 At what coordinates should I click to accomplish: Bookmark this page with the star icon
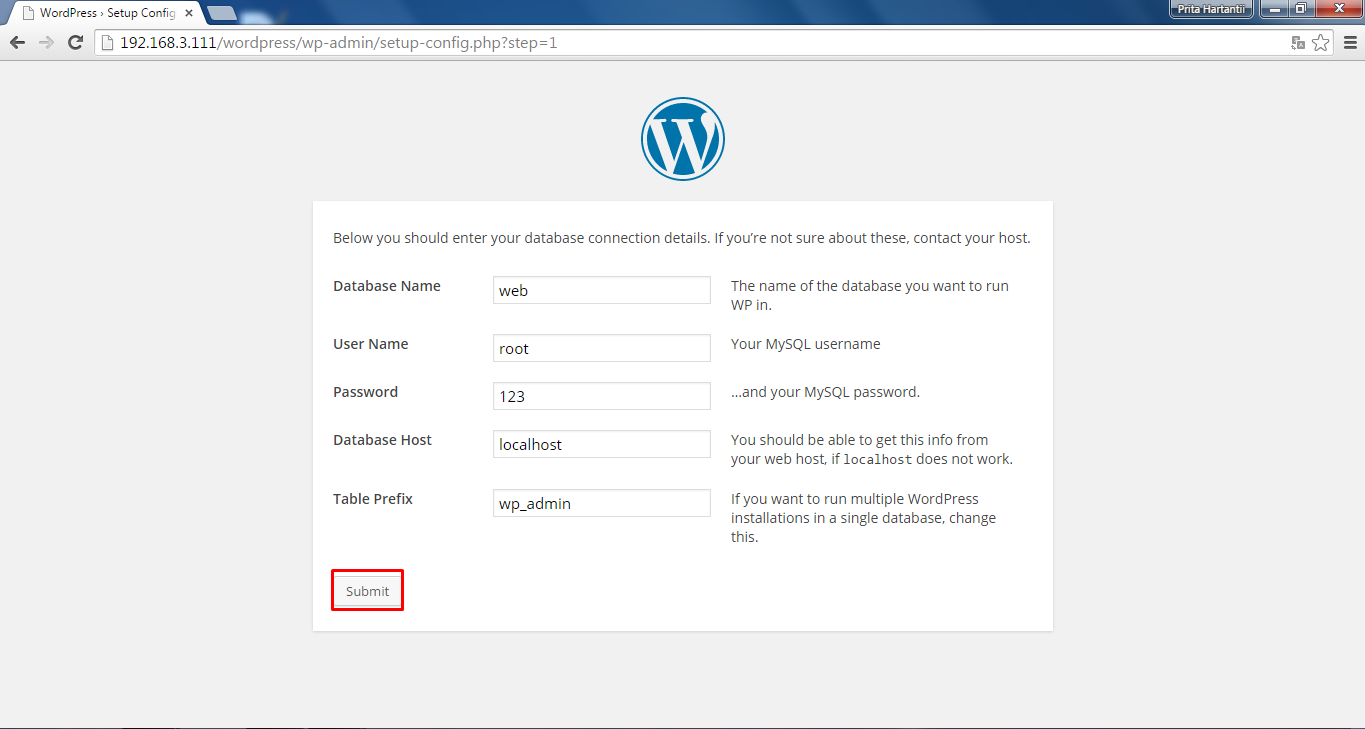coord(1321,42)
